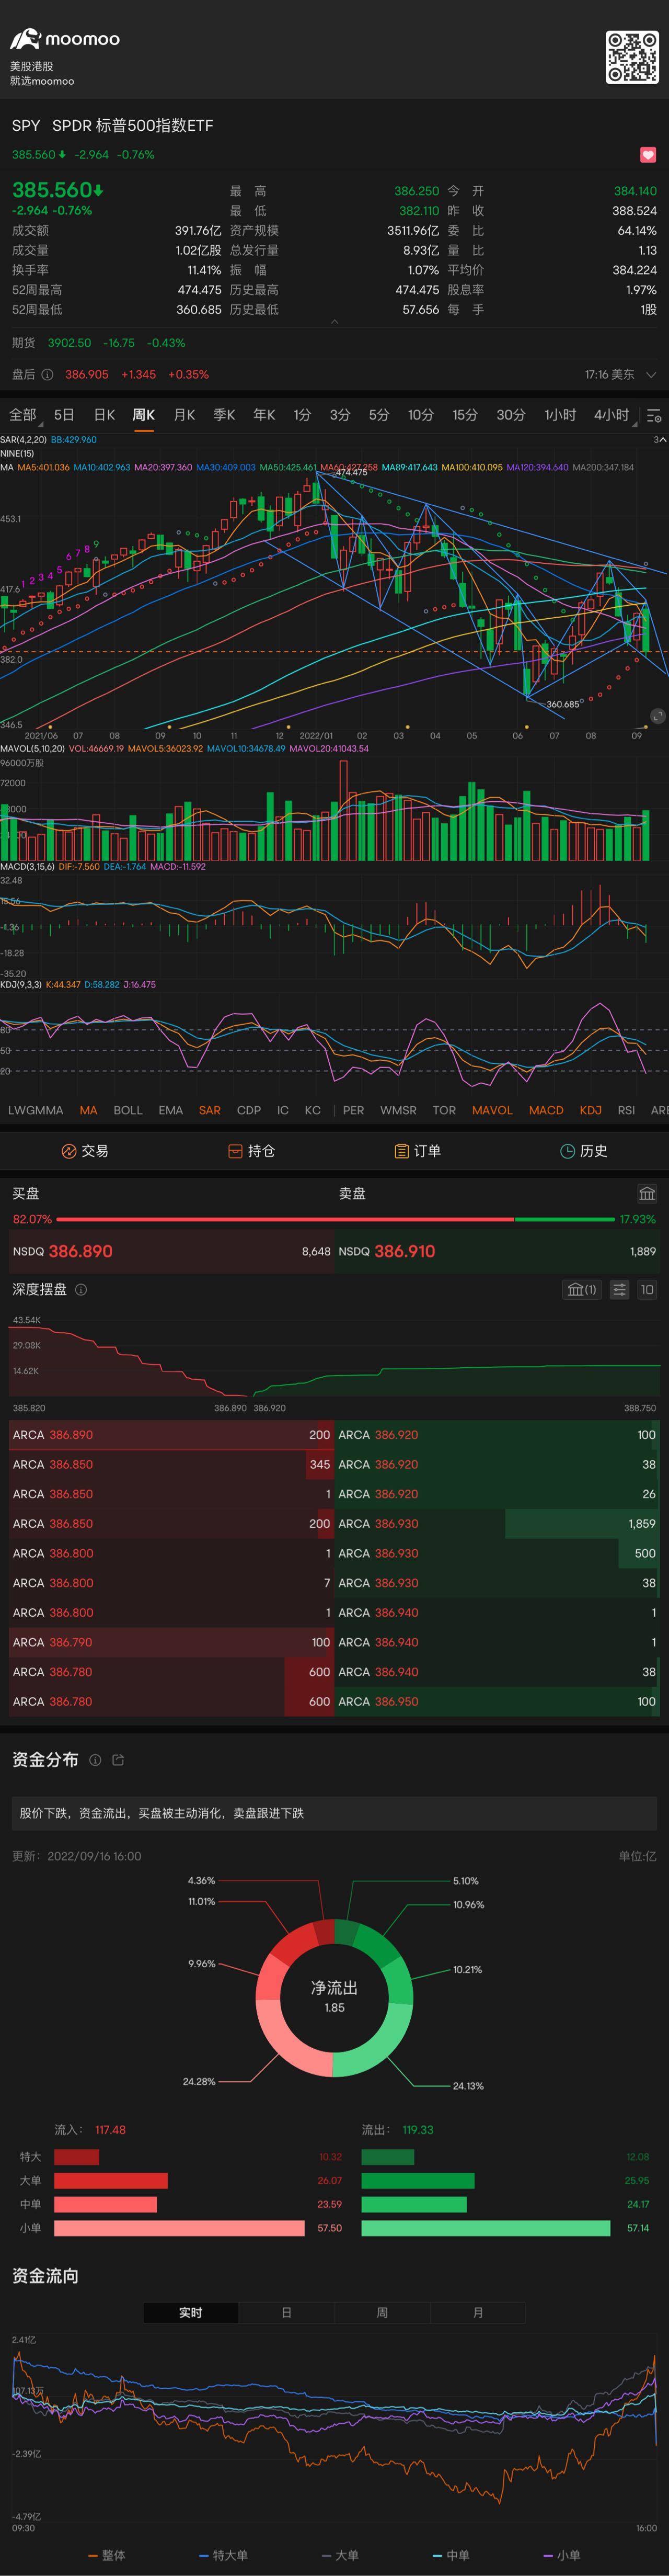The width and height of the screenshot is (669, 2576).
Task: Toggle the 整体 legend line
Action: (107, 2555)
